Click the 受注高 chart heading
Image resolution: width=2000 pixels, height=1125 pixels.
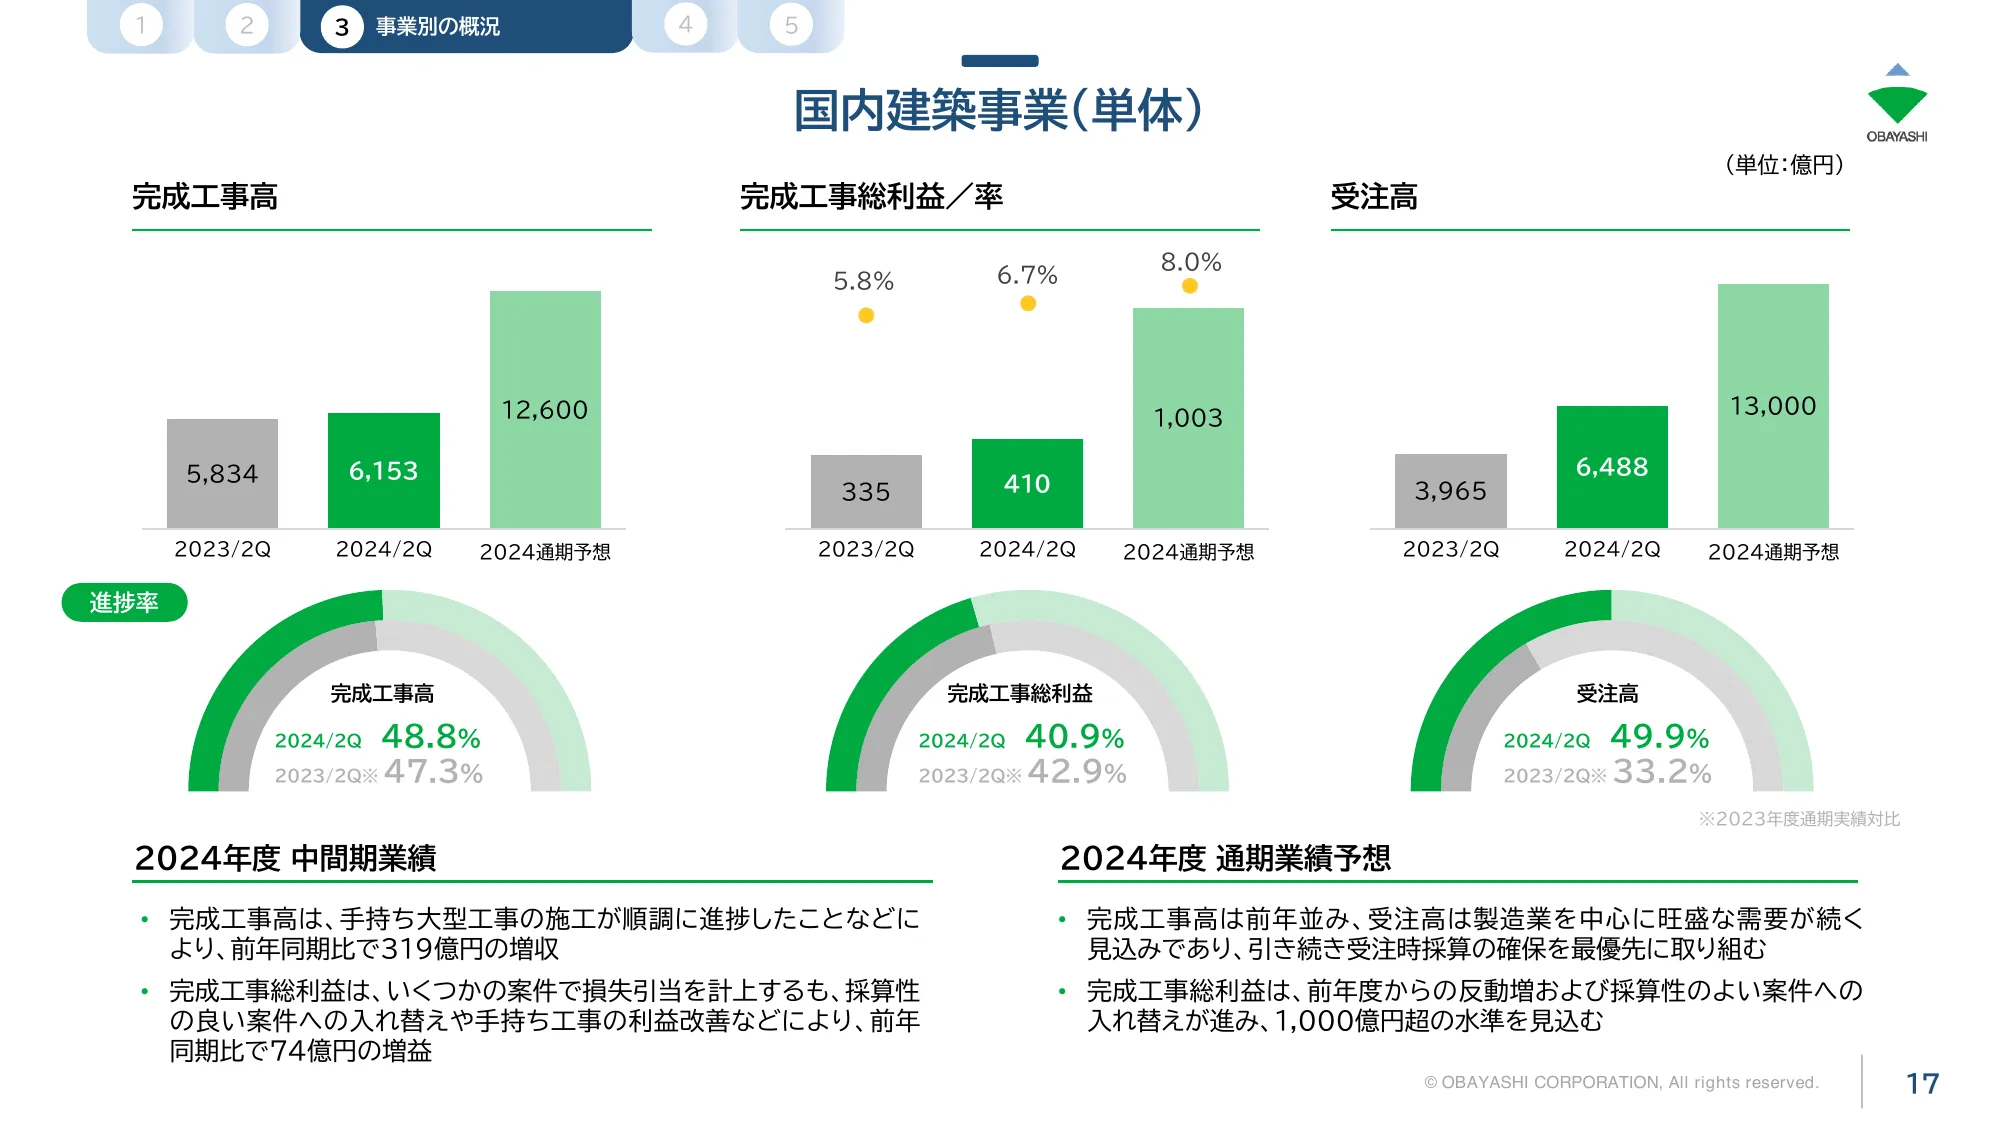click(1374, 197)
